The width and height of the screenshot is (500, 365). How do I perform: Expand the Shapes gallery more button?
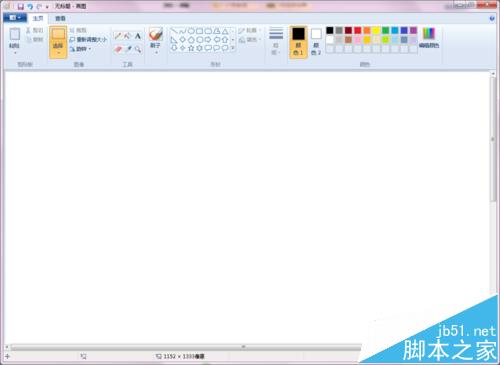click(x=233, y=48)
